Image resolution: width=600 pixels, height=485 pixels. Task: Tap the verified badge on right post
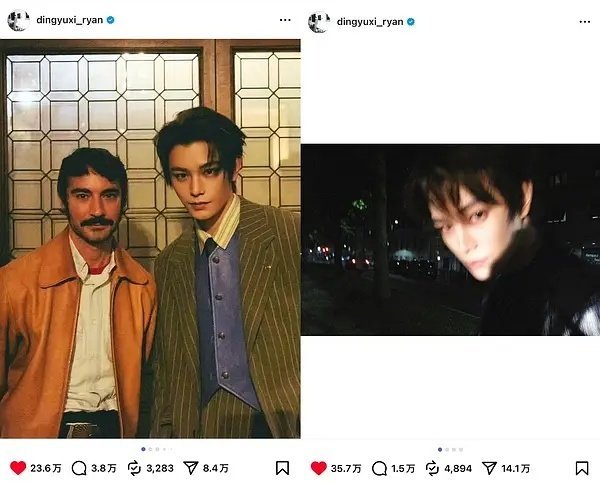[411, 22]
